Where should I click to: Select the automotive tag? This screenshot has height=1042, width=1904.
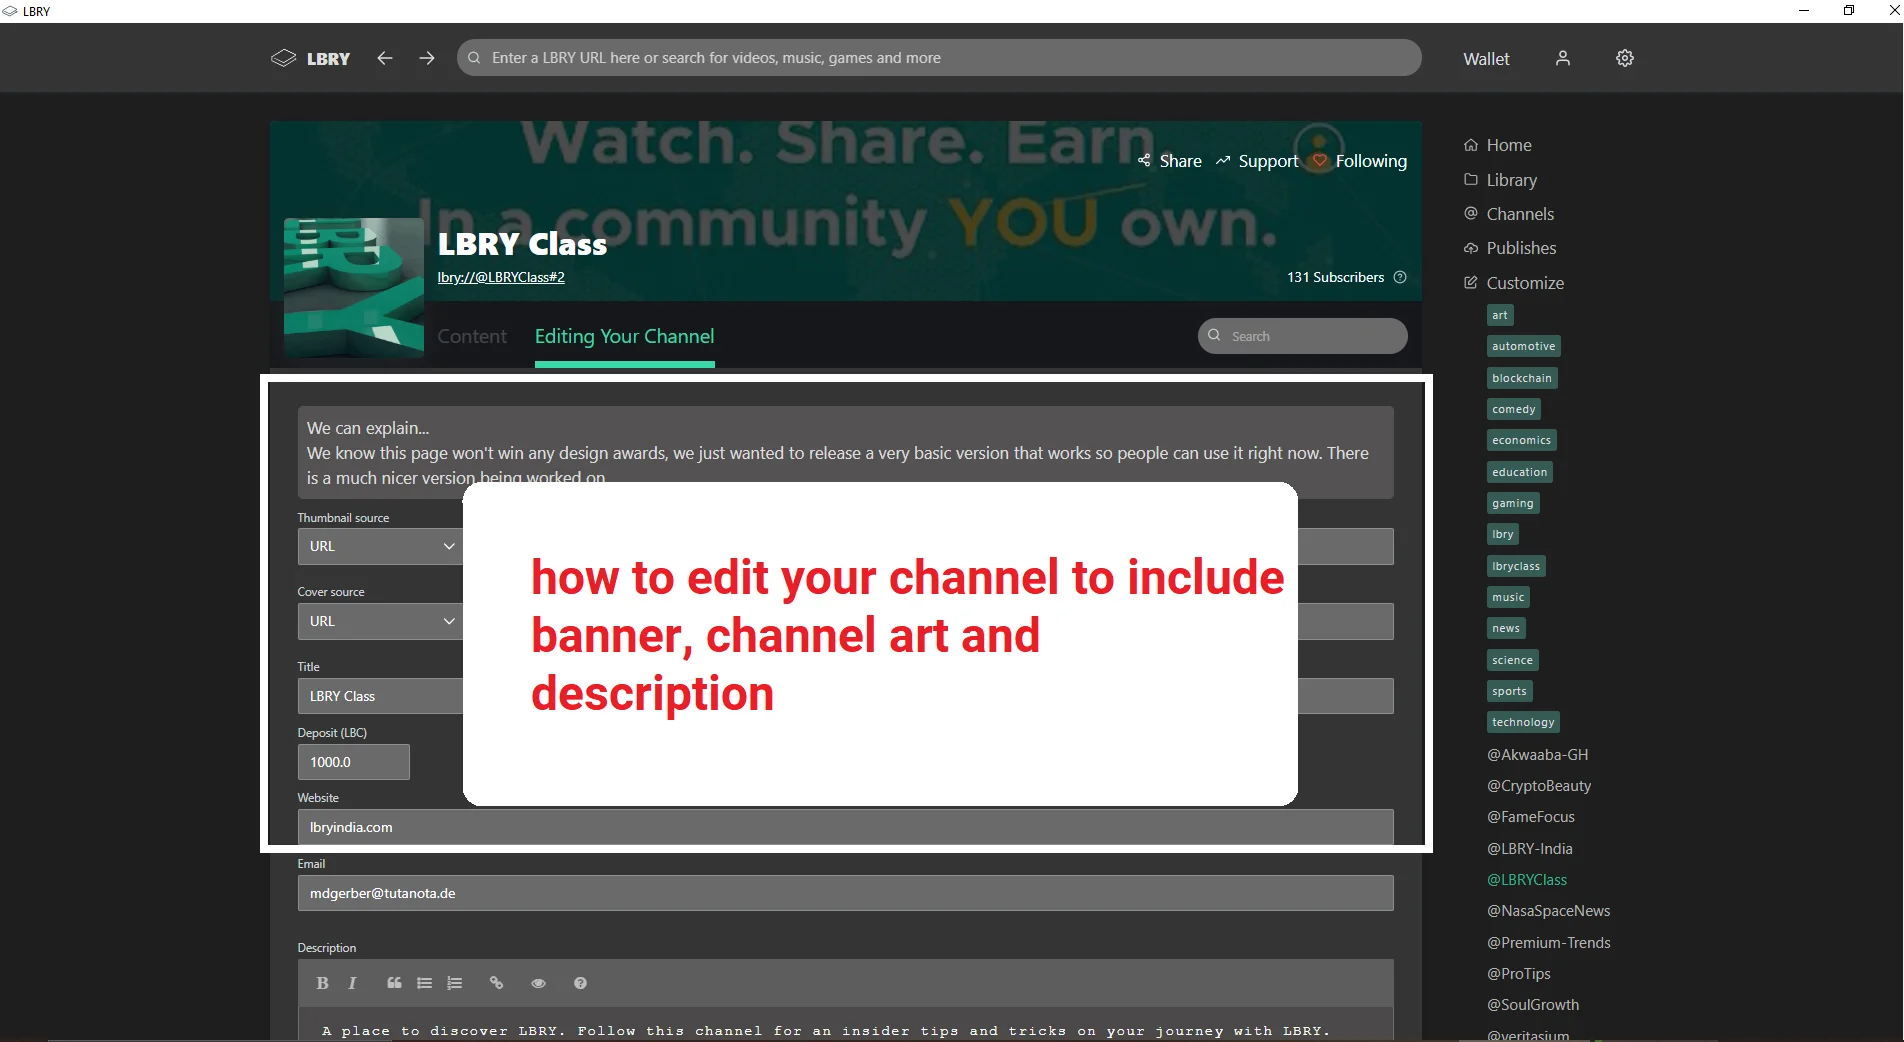pos(1523,346)
